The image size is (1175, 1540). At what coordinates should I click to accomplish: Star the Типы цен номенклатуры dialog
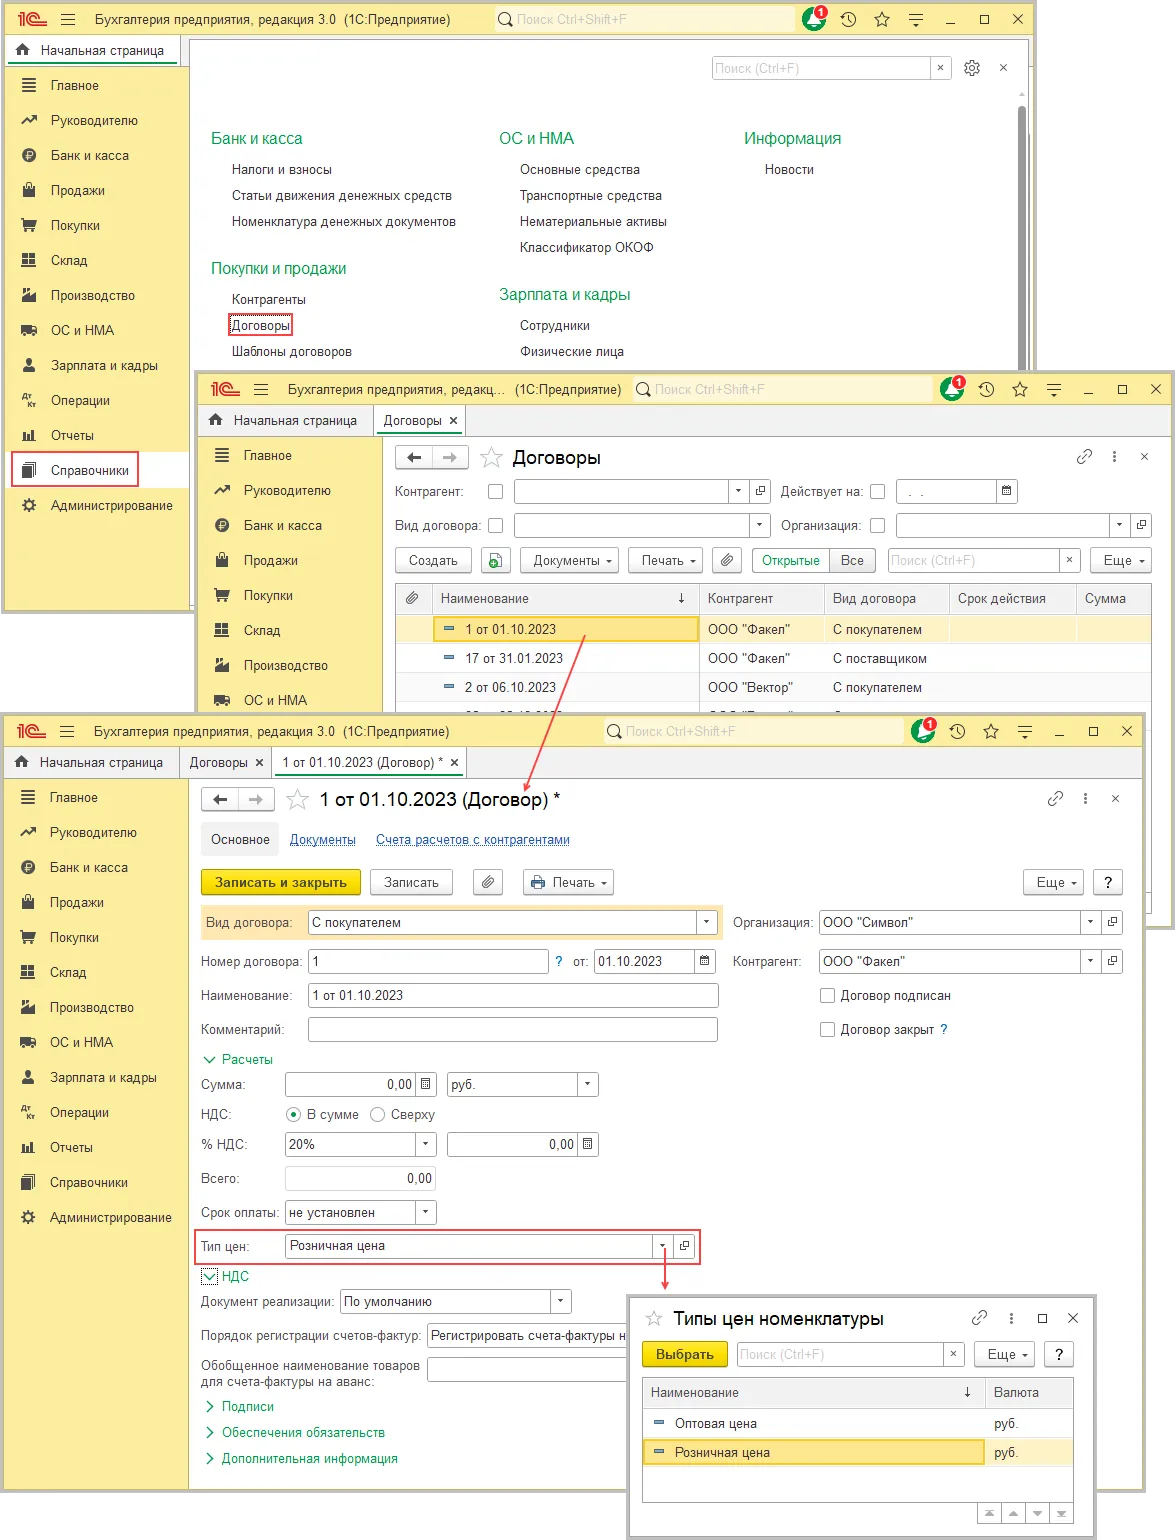654,1319
